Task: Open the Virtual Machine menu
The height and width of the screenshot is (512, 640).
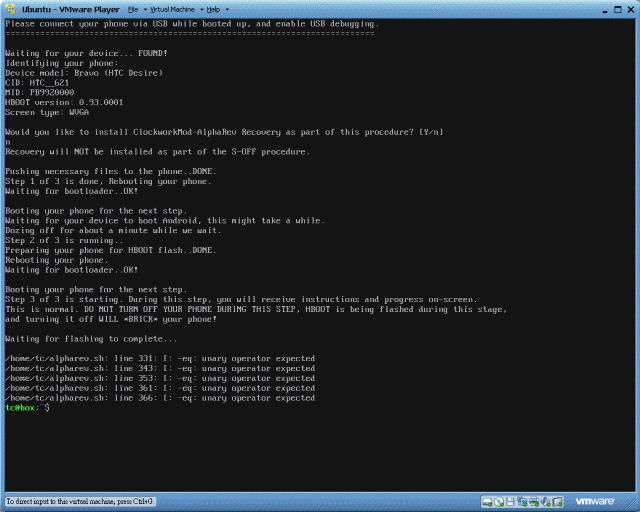Action: (x=172, y=9)
